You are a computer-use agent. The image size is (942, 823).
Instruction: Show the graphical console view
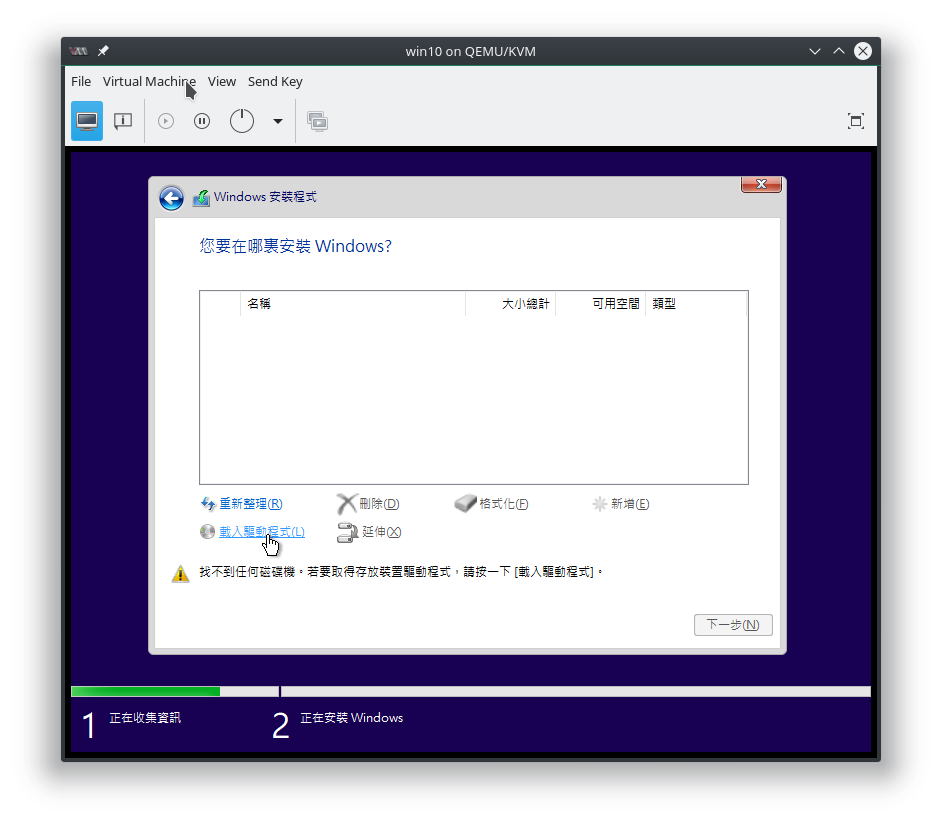click(87, 121)
